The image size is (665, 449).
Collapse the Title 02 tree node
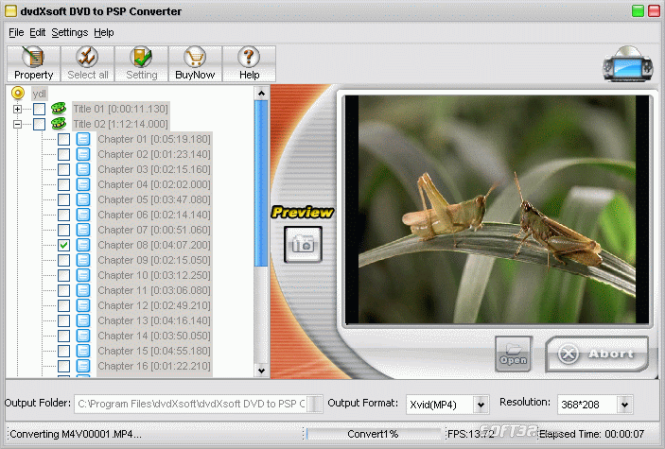tap(17, 124)
